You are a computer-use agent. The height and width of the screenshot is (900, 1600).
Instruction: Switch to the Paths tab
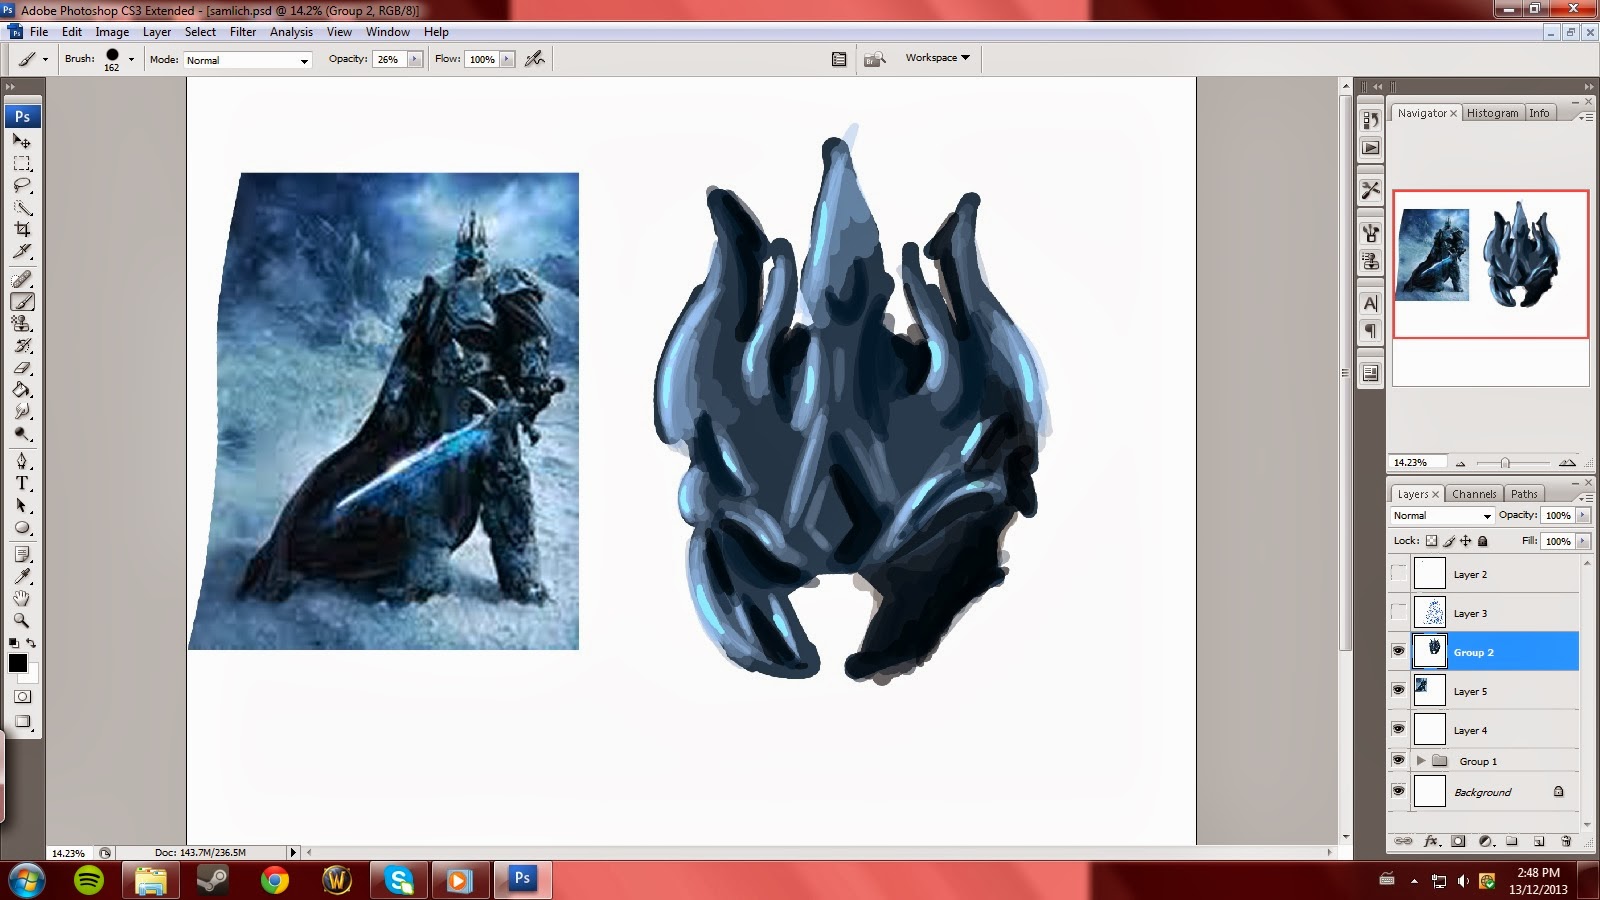point(1524,494)
